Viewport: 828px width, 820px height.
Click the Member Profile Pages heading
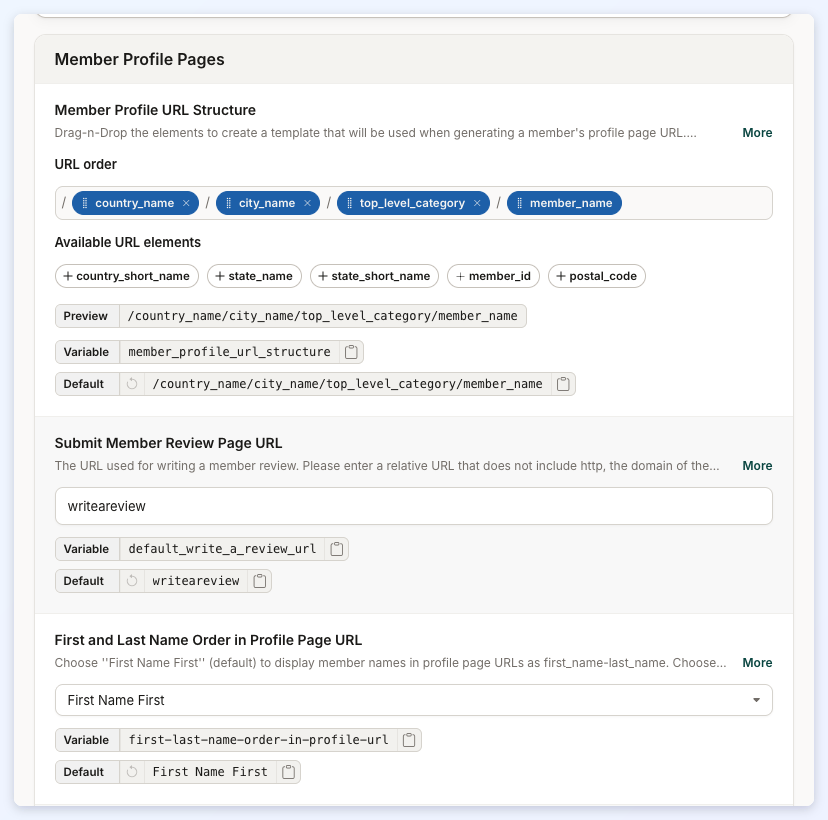point(139,60)
